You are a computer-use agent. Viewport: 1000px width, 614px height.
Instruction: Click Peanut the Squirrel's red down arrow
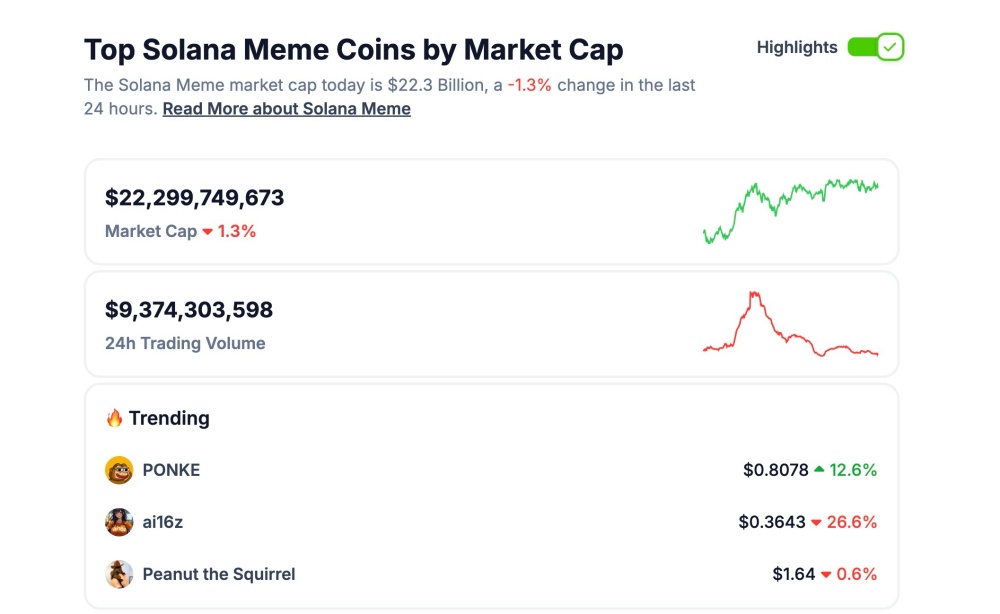pos(826,575)
